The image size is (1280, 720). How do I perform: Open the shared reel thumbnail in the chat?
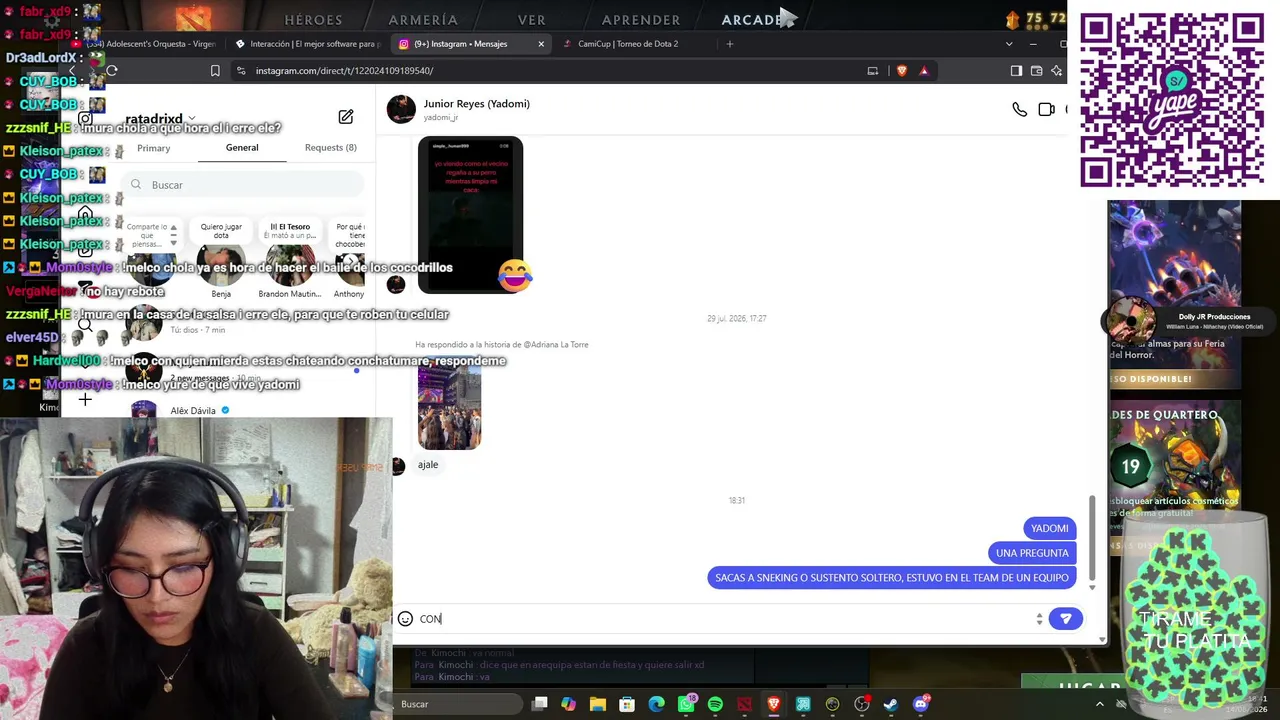[x=470, y=214]
